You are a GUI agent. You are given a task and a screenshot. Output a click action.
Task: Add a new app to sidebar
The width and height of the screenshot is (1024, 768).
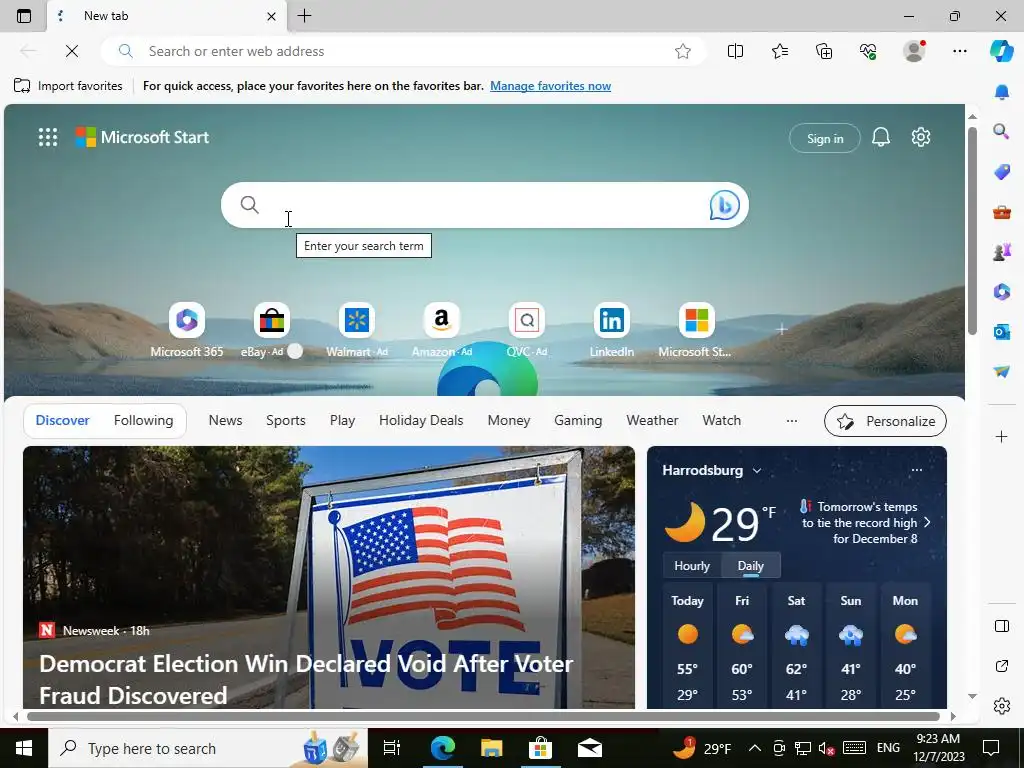click(x=1001, y=436)
